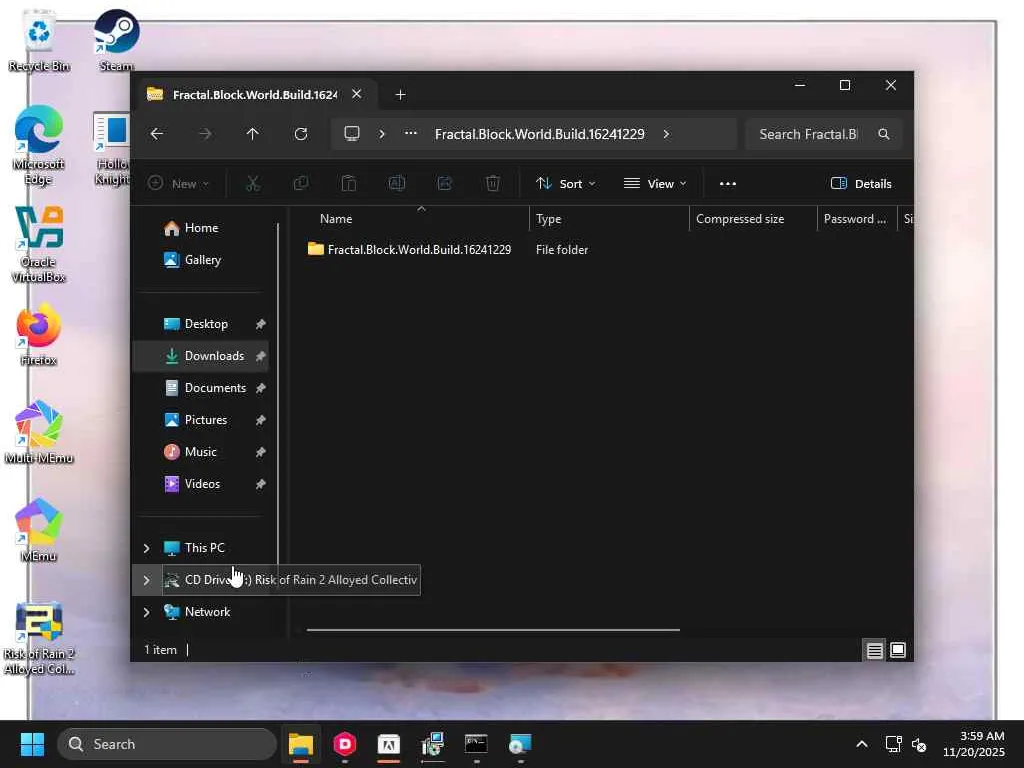
Task: Click the search magnifier icon in Explorer
Action: tap(884, 134)
